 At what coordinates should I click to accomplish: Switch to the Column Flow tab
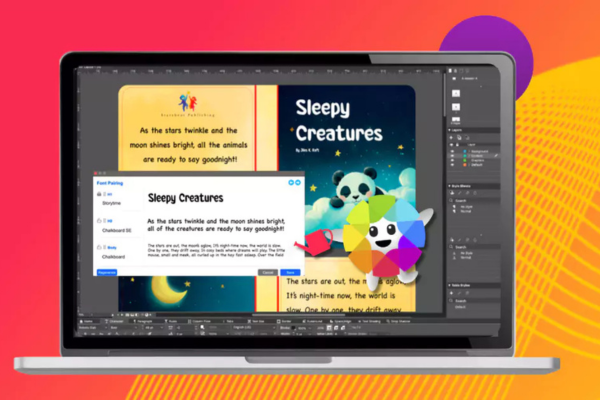199,321
